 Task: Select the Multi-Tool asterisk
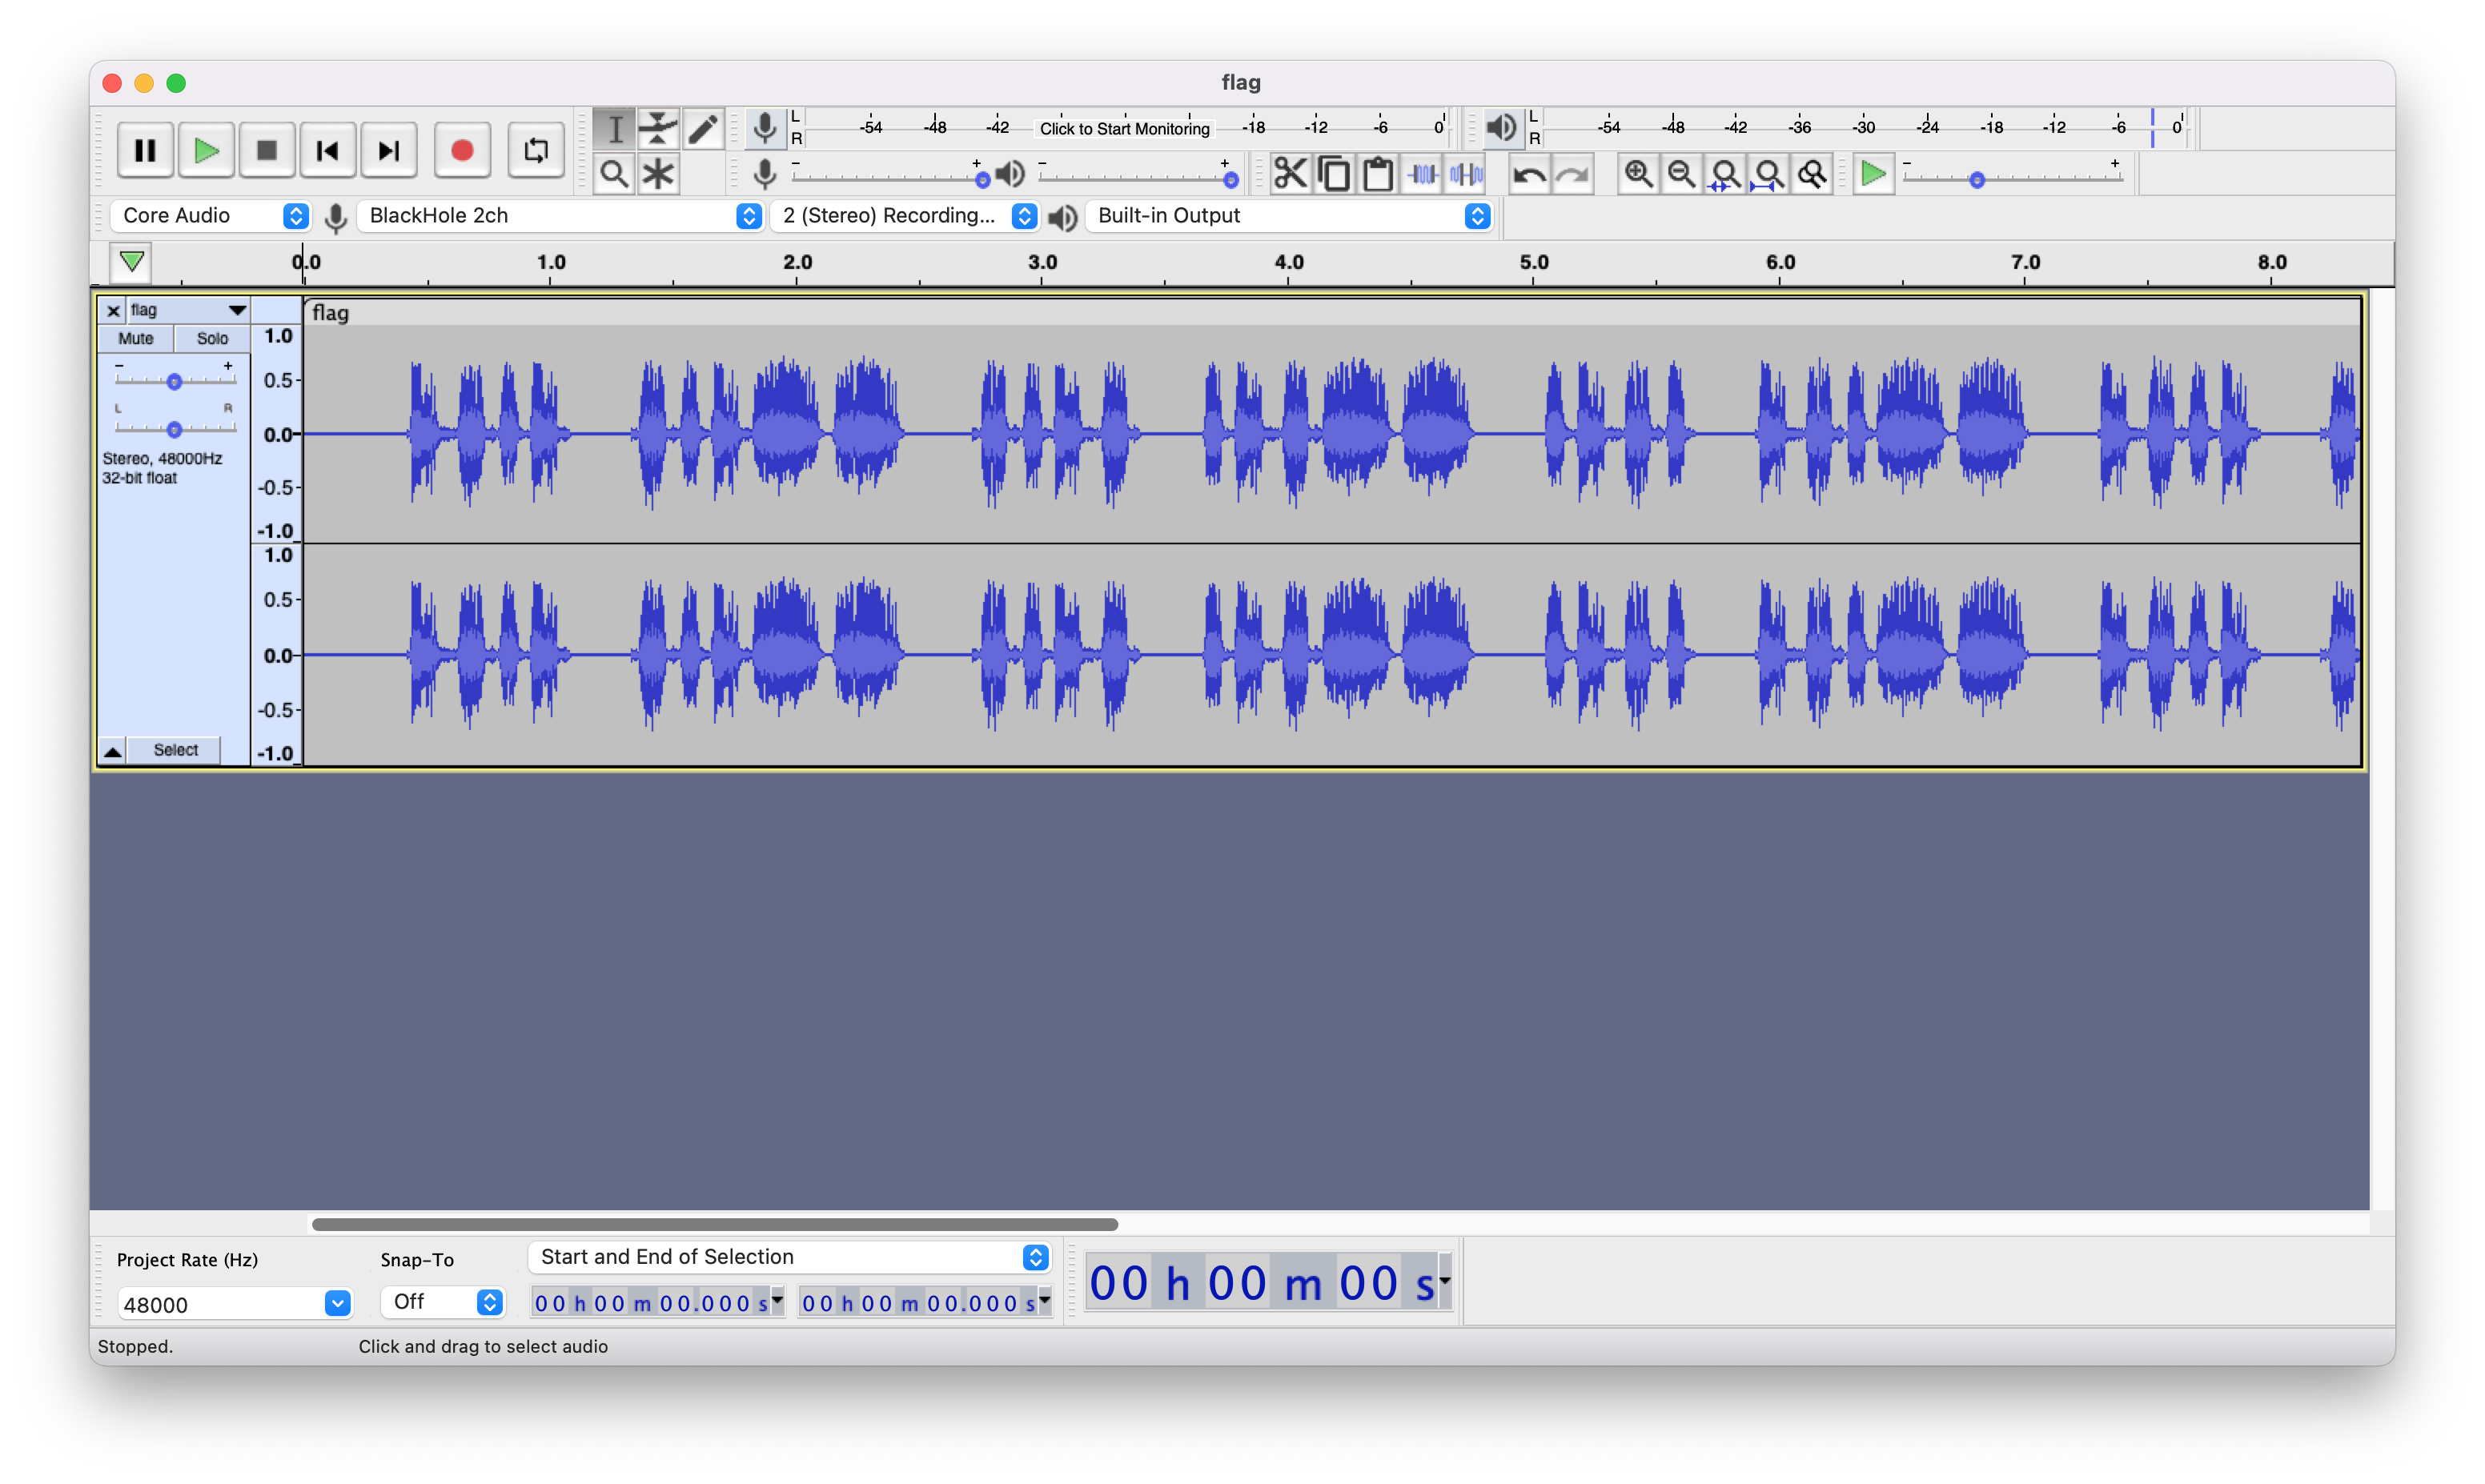click(658, 174)
